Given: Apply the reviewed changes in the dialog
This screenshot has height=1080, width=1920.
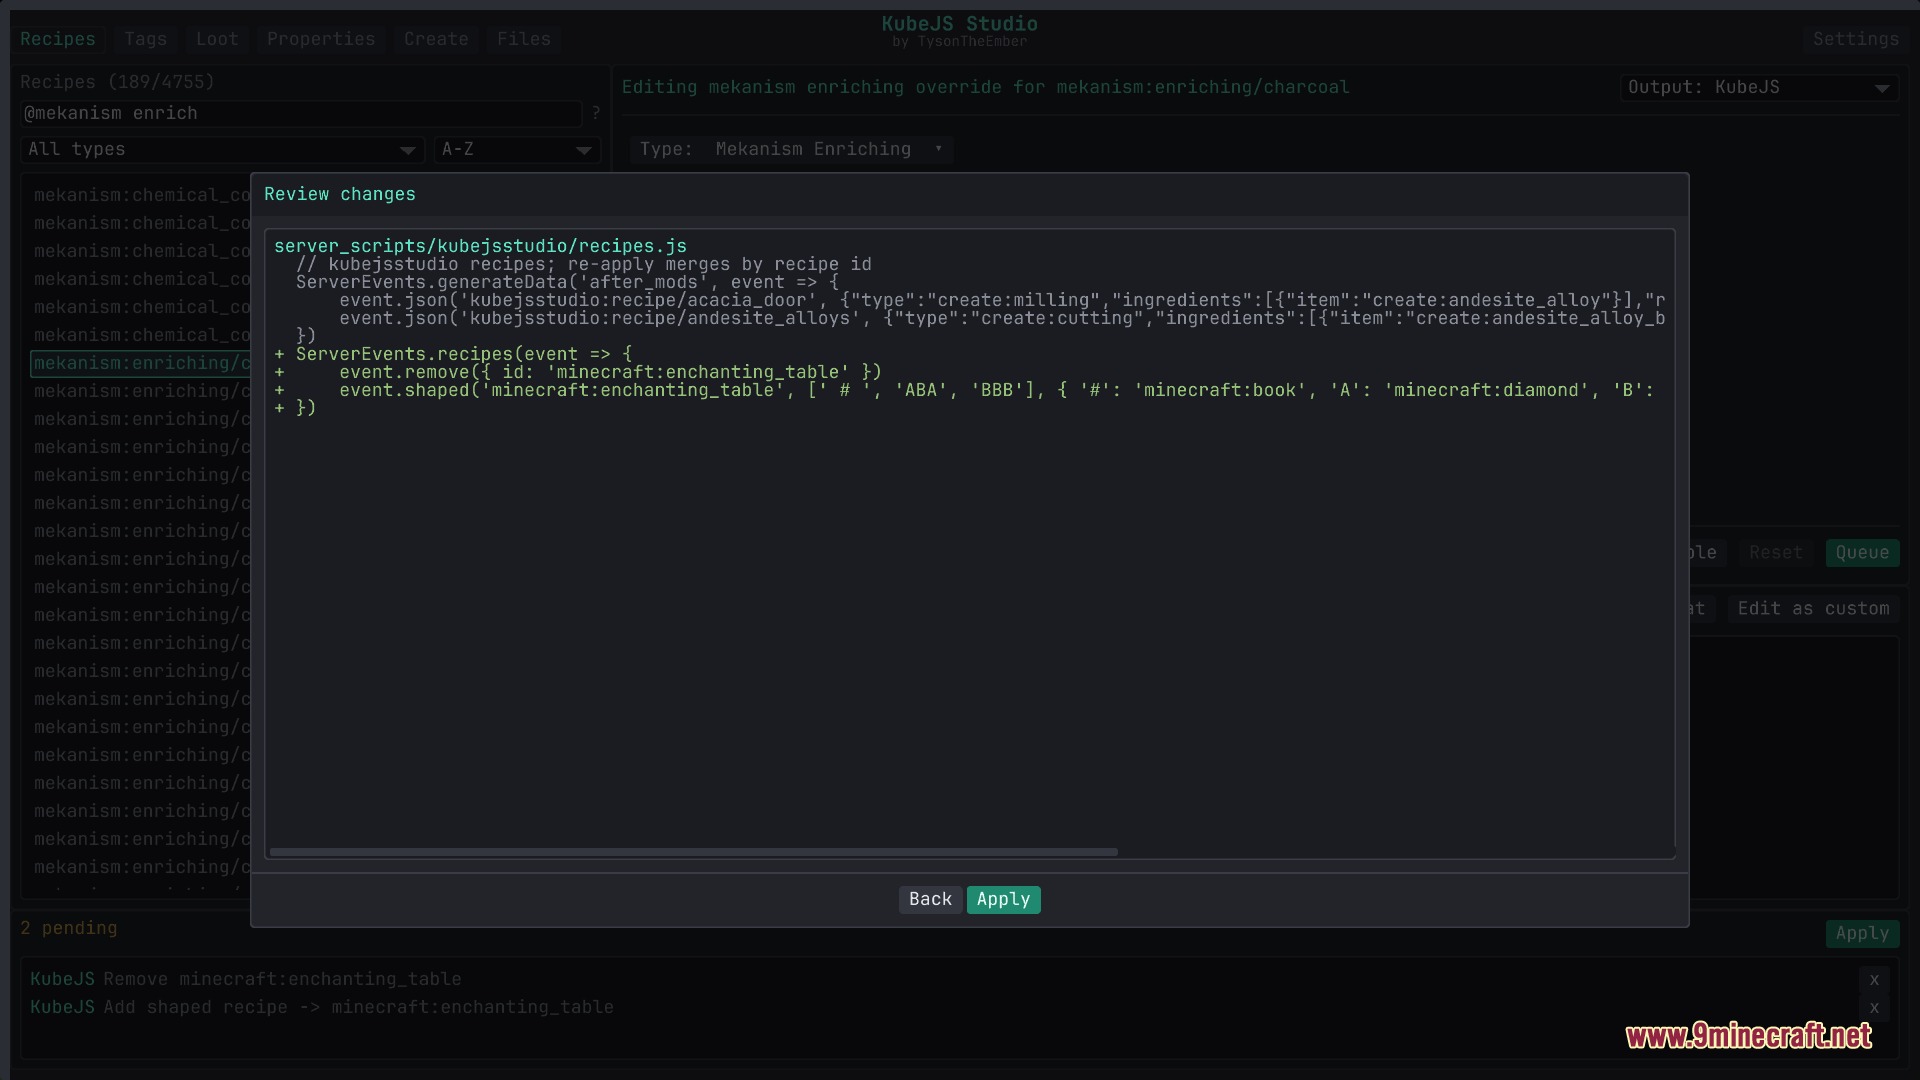Looking at the screenshot, I should (1003, 899).
